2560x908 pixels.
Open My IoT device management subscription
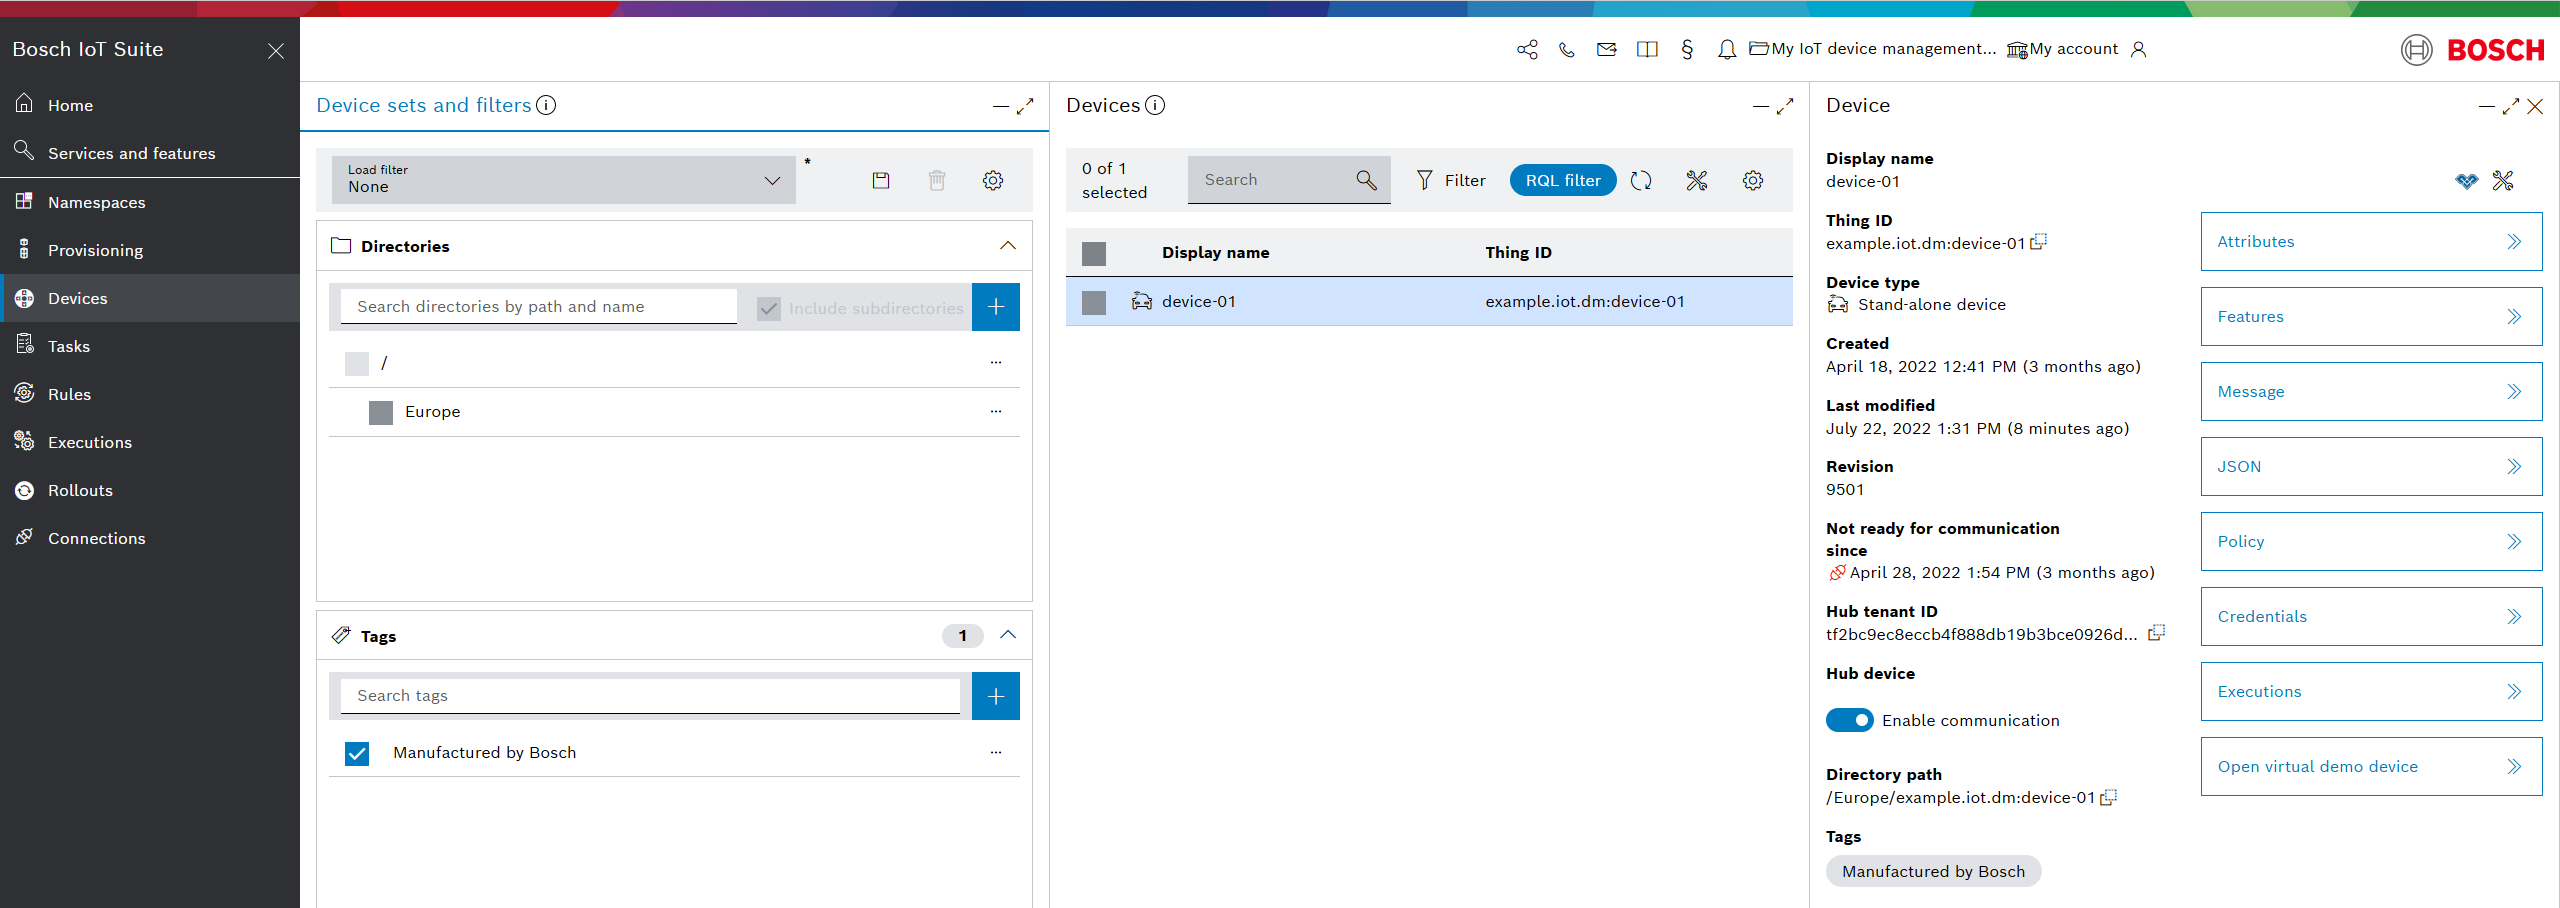coord(1873,49)
